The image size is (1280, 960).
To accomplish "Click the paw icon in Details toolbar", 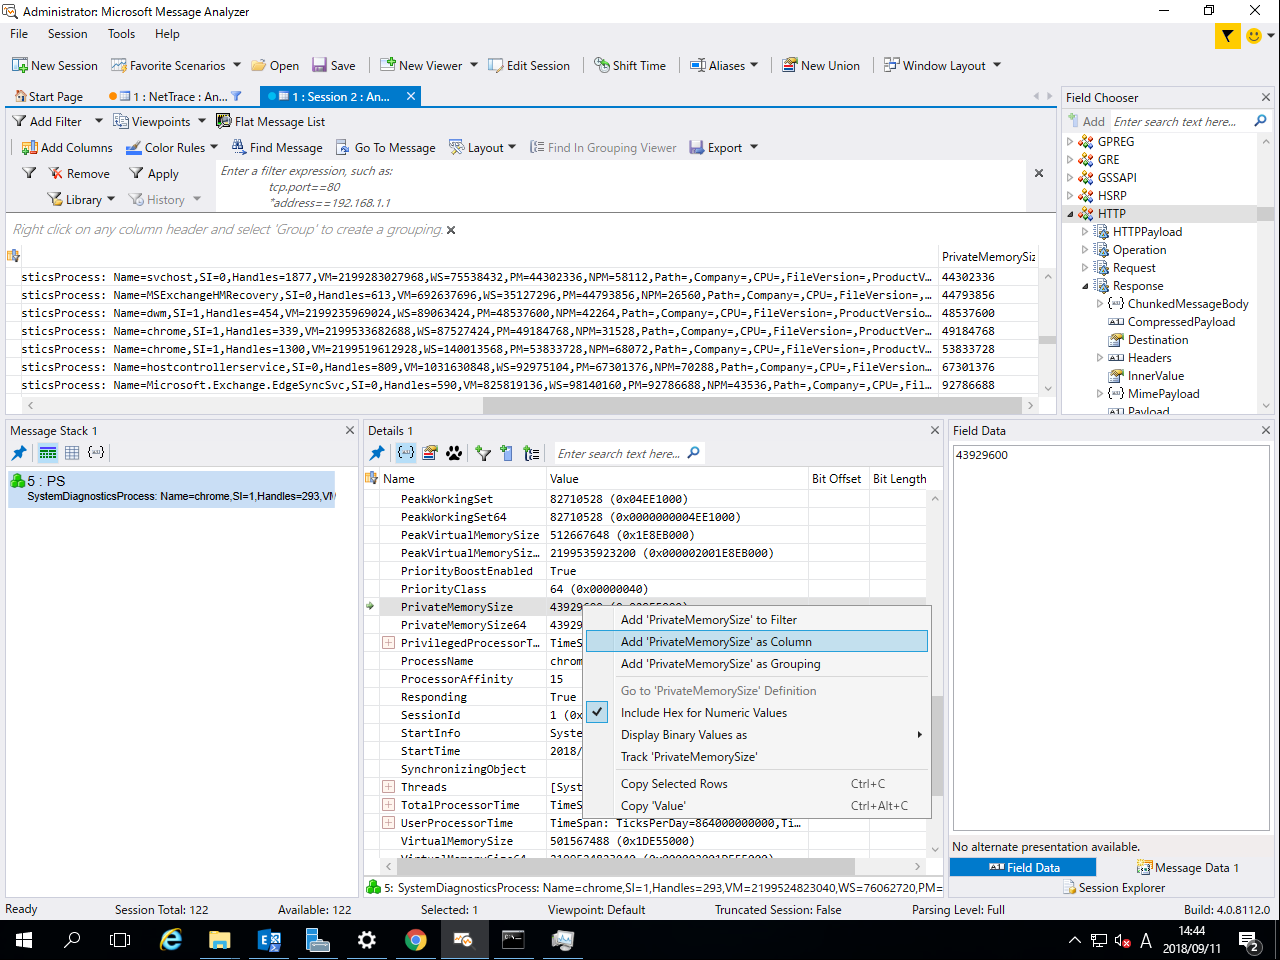I will click(x=454, y=453).
